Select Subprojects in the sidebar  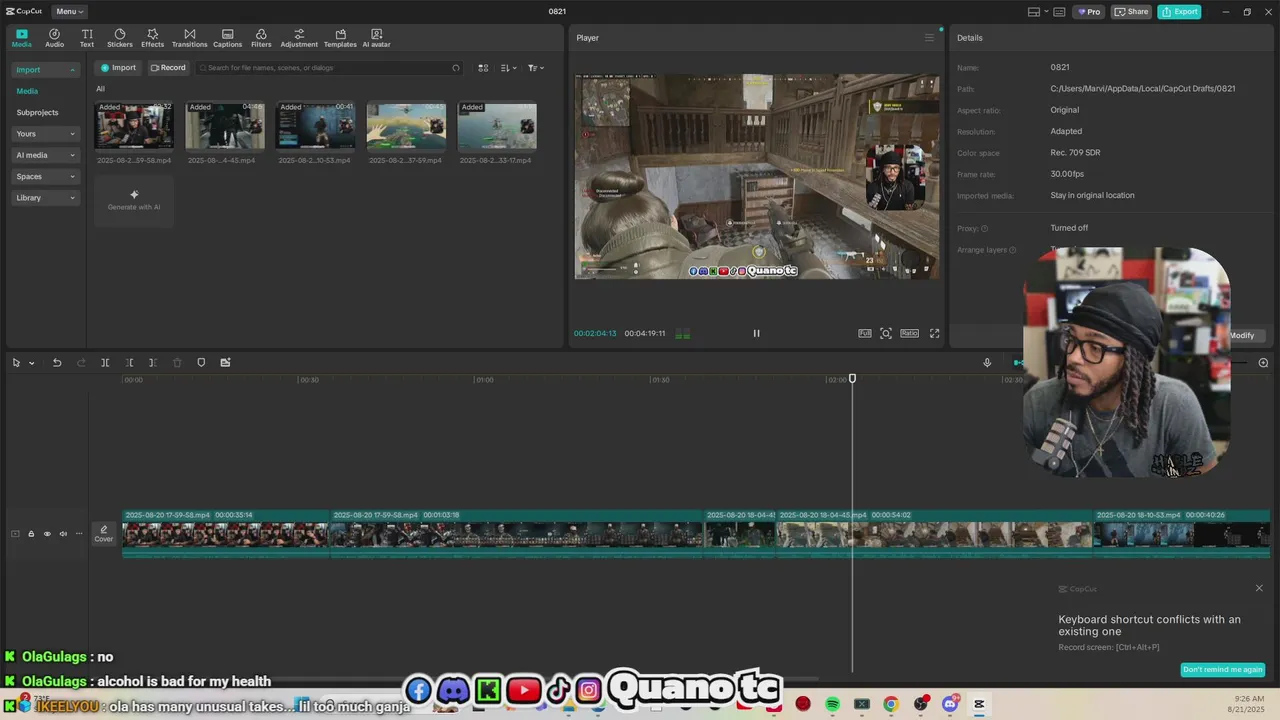click(x=37, y=112)
